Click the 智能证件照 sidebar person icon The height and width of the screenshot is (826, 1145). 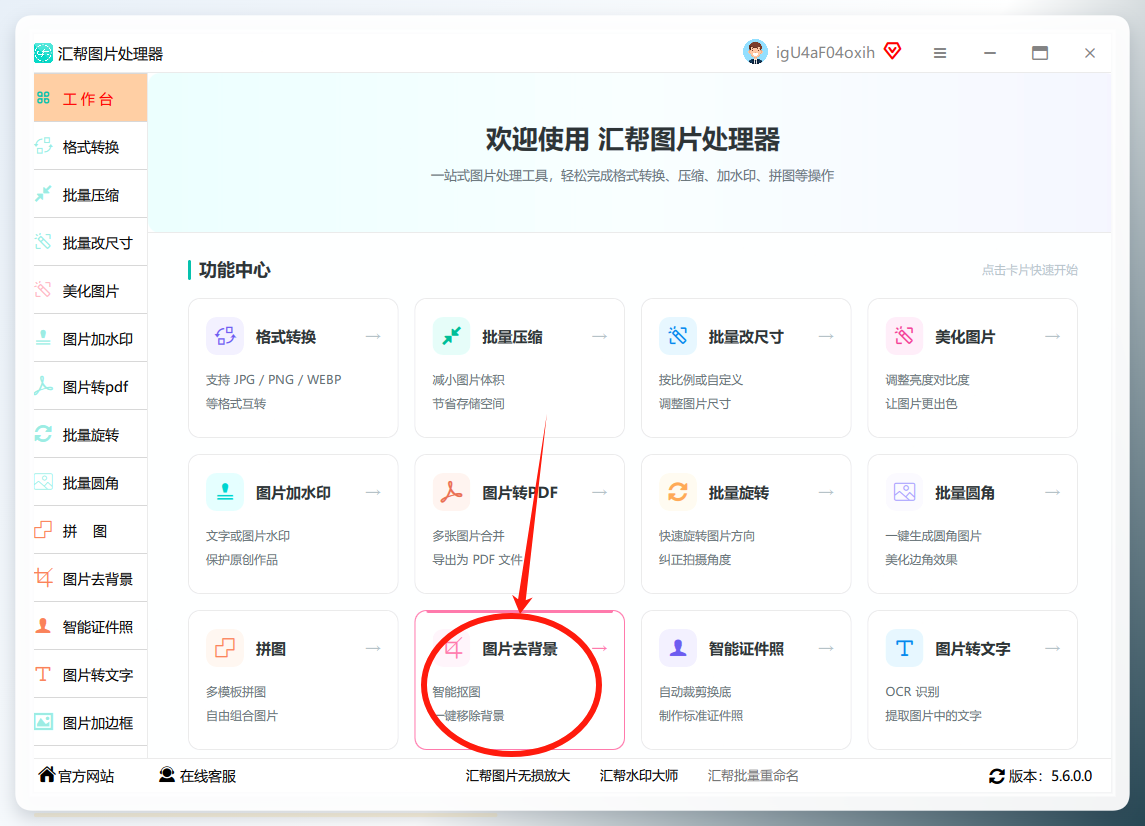point(43,626)
